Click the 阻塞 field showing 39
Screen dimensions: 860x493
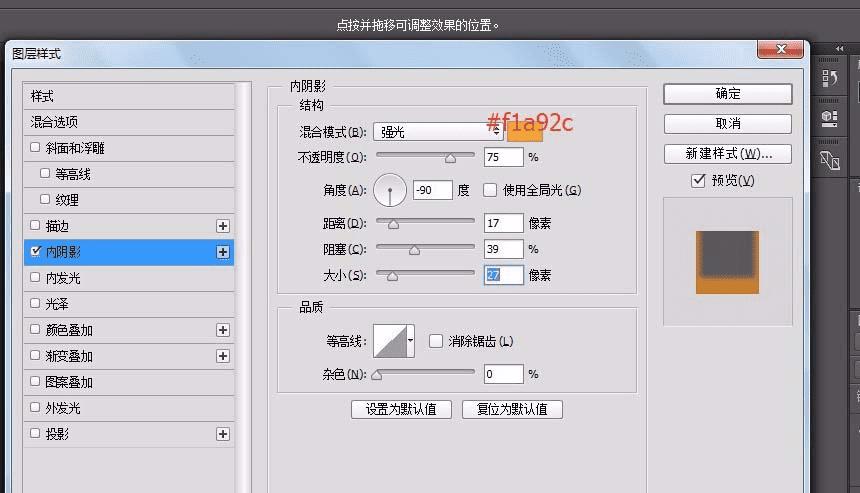(503, 249)
